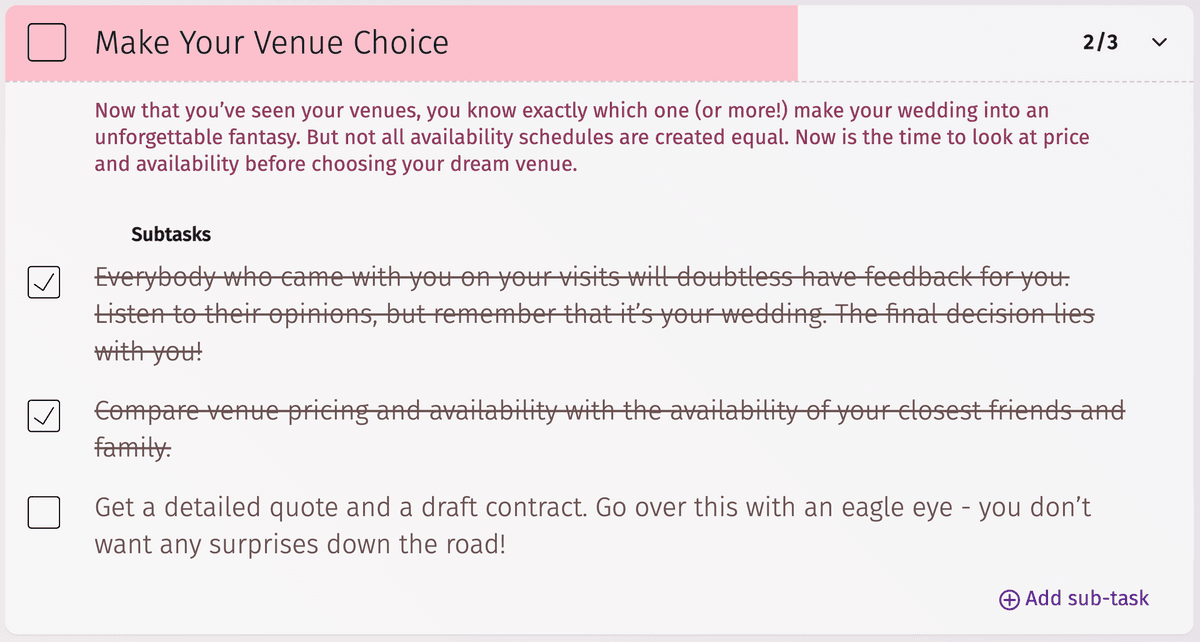
Task: Click the "Subtasks" heading label
Action: pos(171,235)
